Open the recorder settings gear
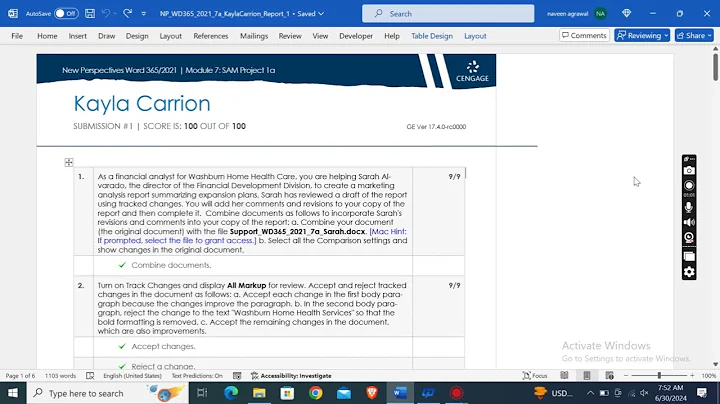The height and width of the screenshot is (404, 720). 689,272
